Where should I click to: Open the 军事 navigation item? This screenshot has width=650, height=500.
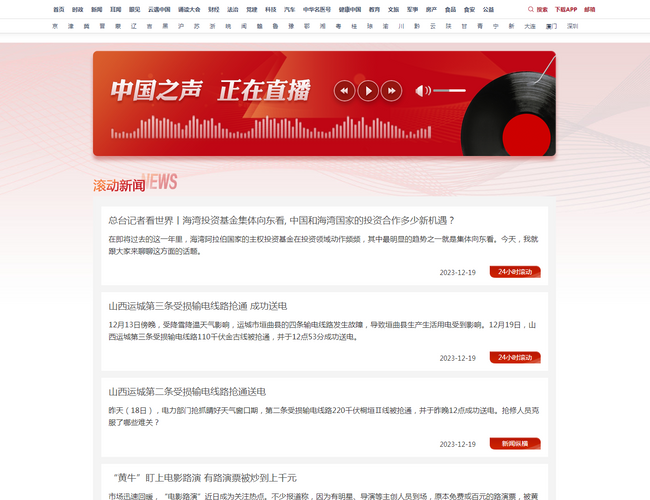[412, 9]
